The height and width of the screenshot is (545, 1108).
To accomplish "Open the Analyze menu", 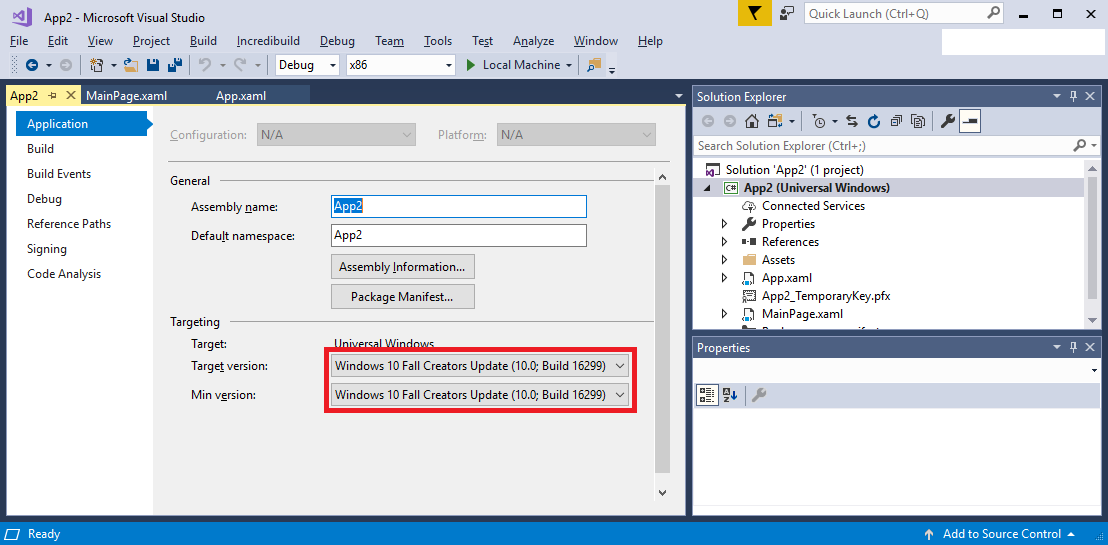I will [x=534, y=41].
